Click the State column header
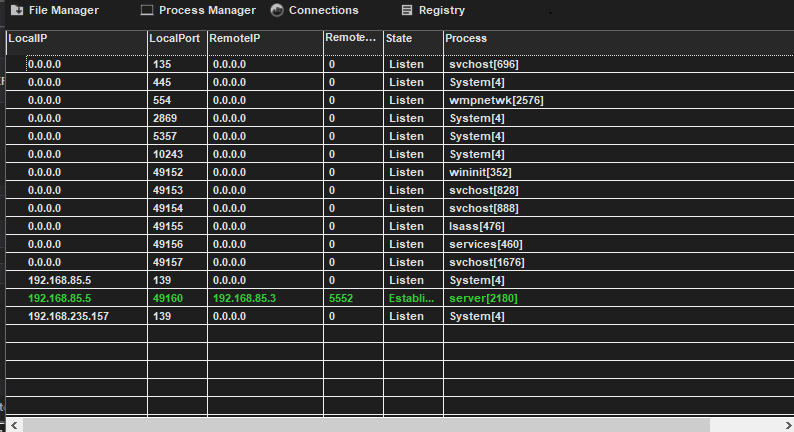 tap(413, 38)
